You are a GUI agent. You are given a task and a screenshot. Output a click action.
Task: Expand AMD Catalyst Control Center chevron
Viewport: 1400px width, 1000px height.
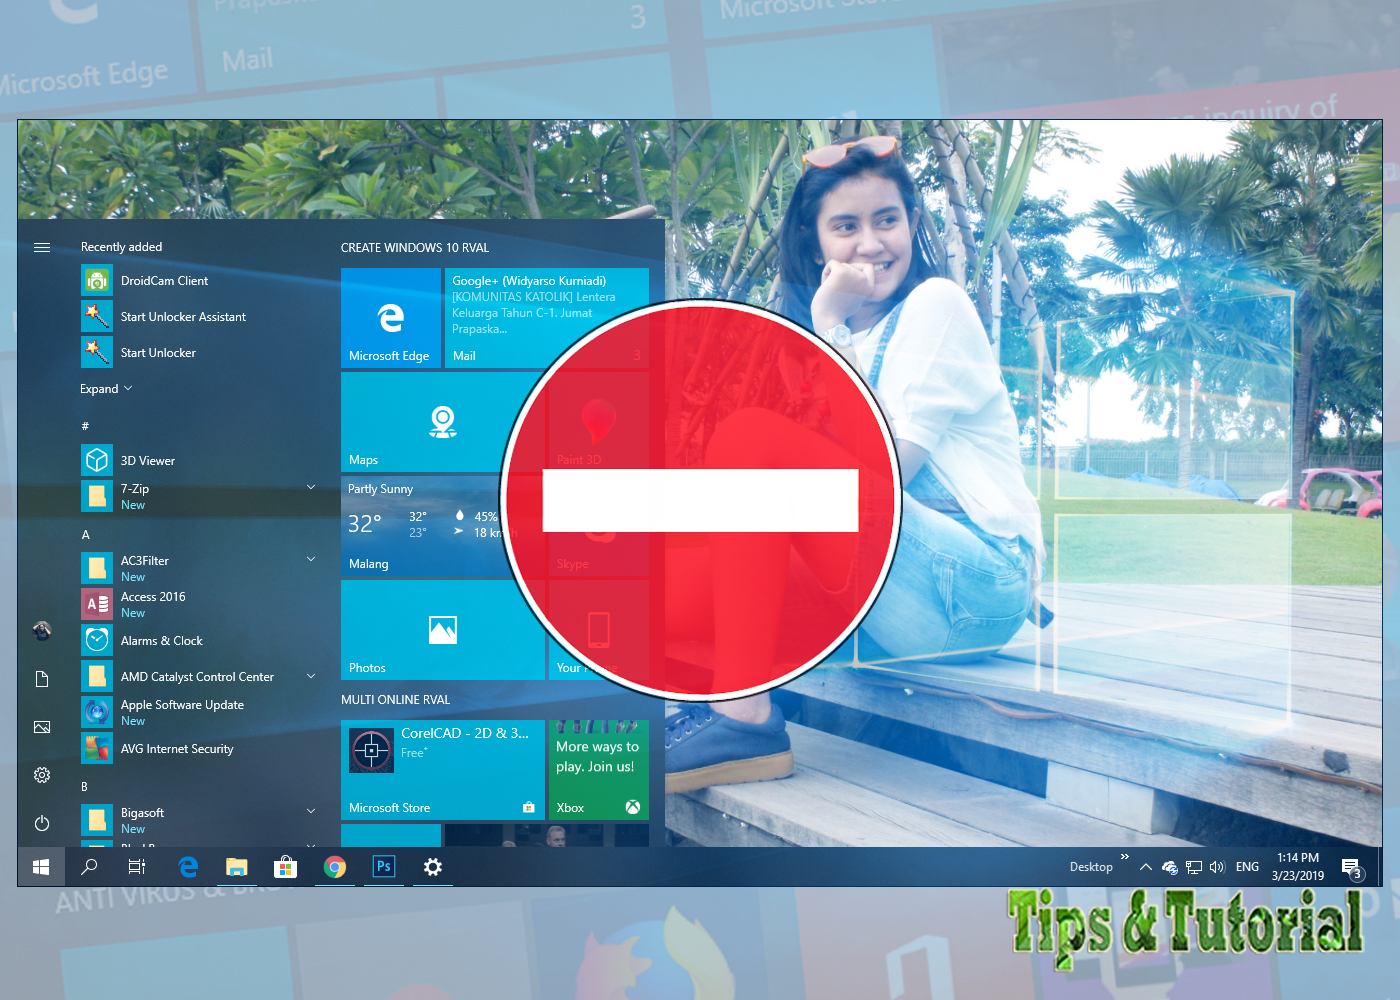point(311,676)
